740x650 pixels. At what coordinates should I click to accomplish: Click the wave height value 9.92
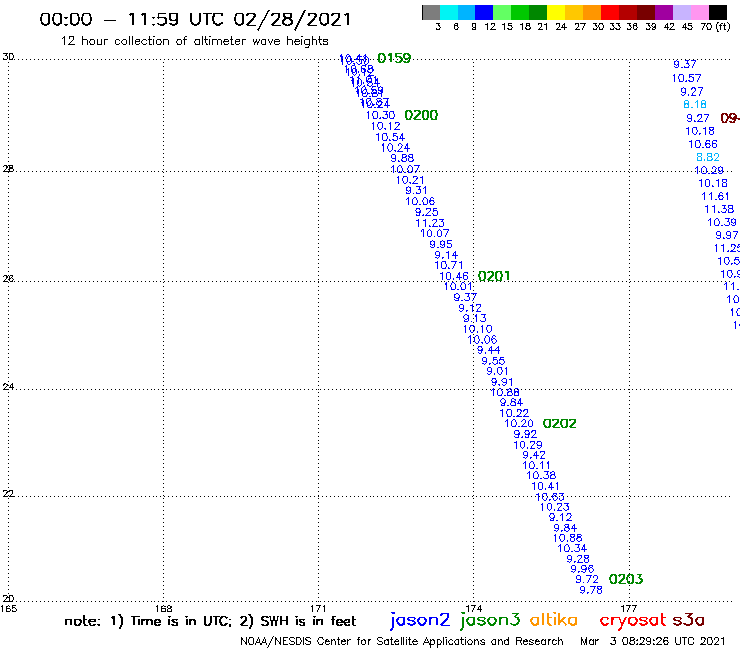[525, 434]
